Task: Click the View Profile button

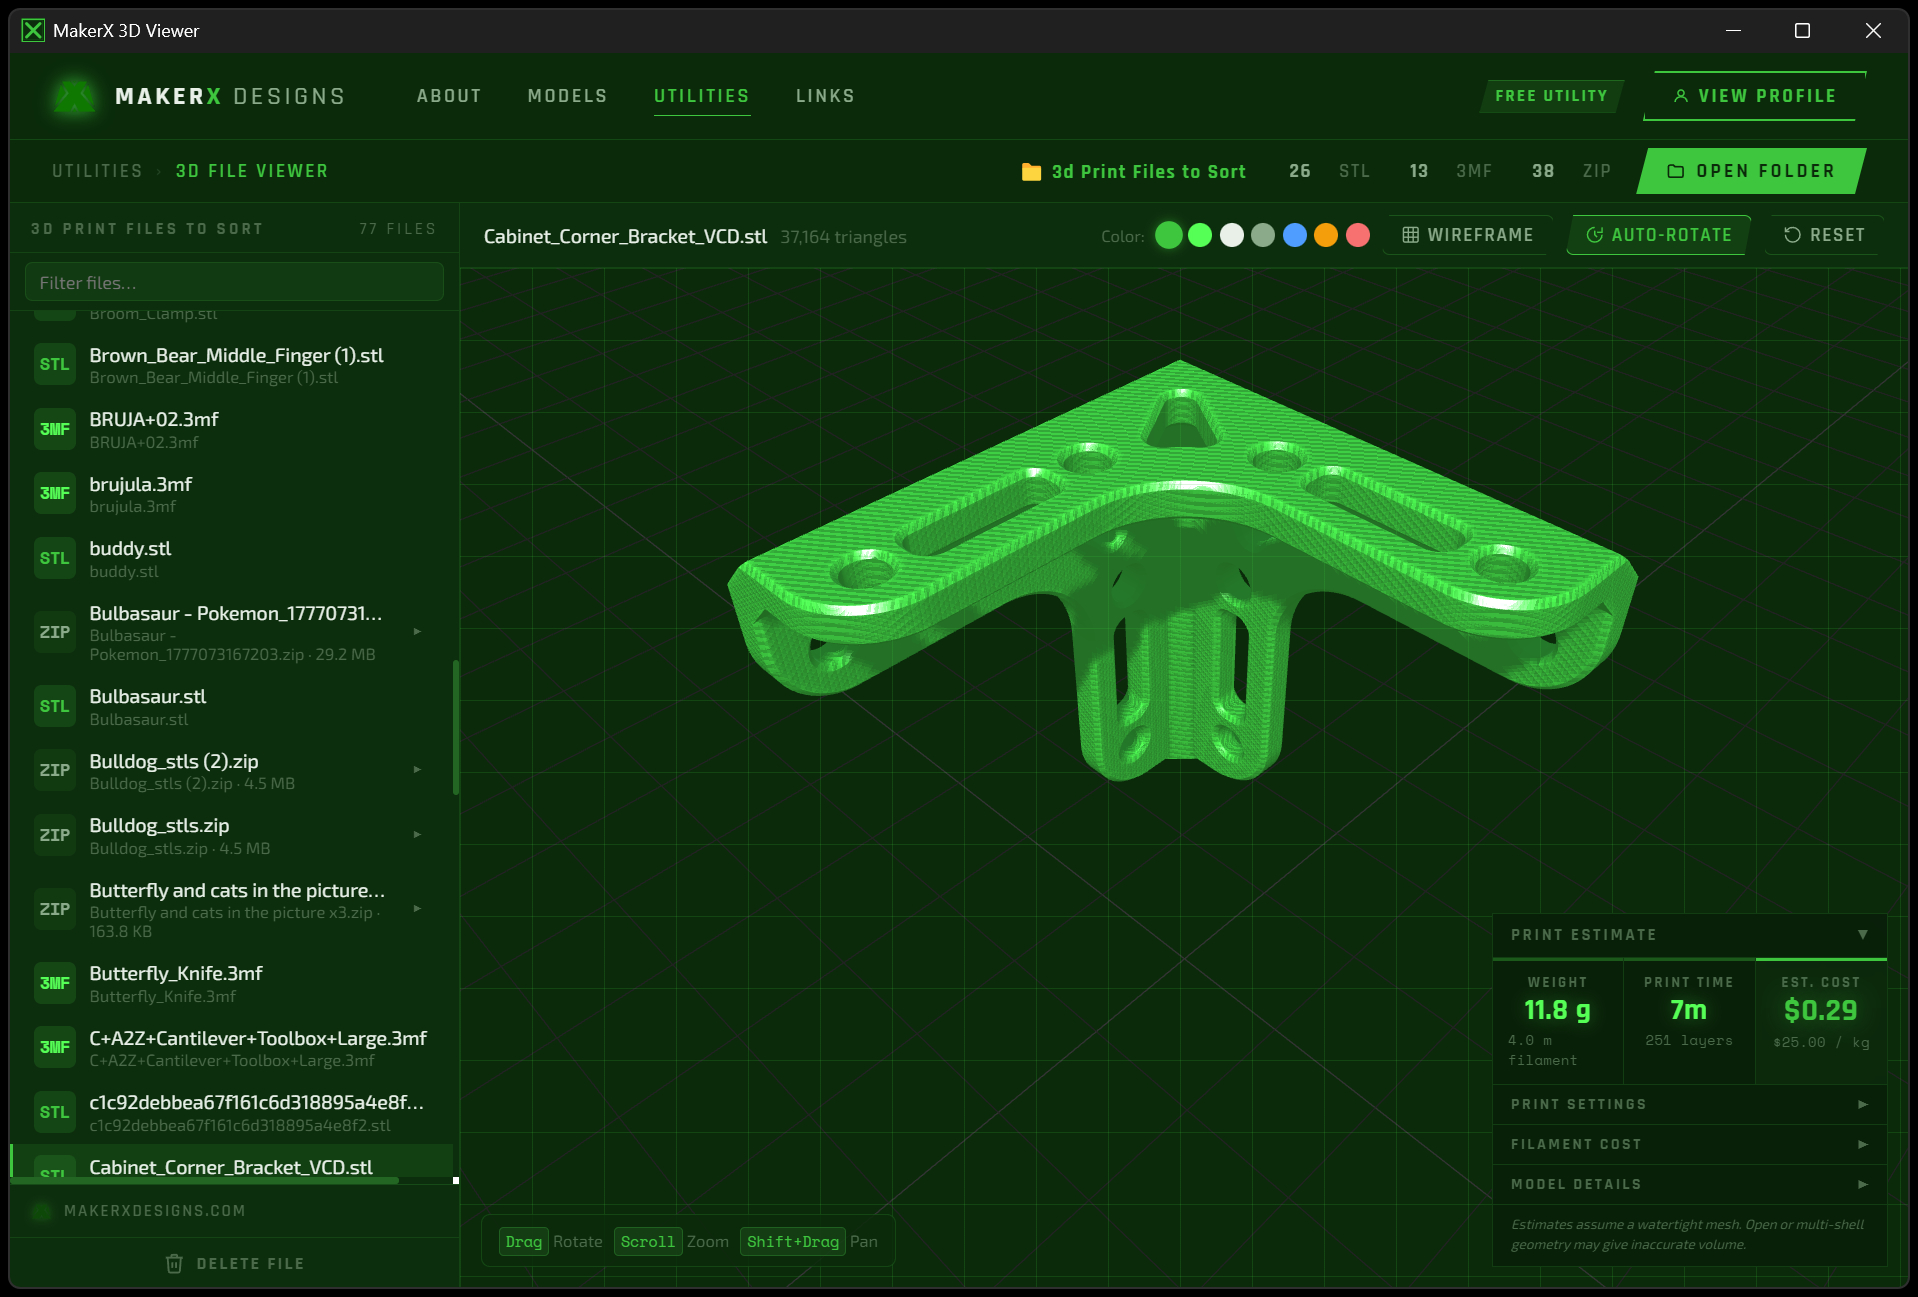Action: coord(1755,96)
